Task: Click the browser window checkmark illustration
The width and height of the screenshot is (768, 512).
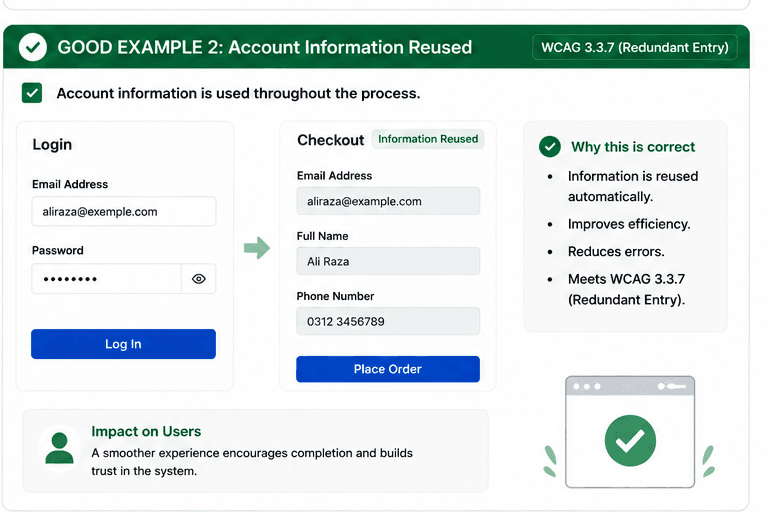Action: click(x=630, y=432)
